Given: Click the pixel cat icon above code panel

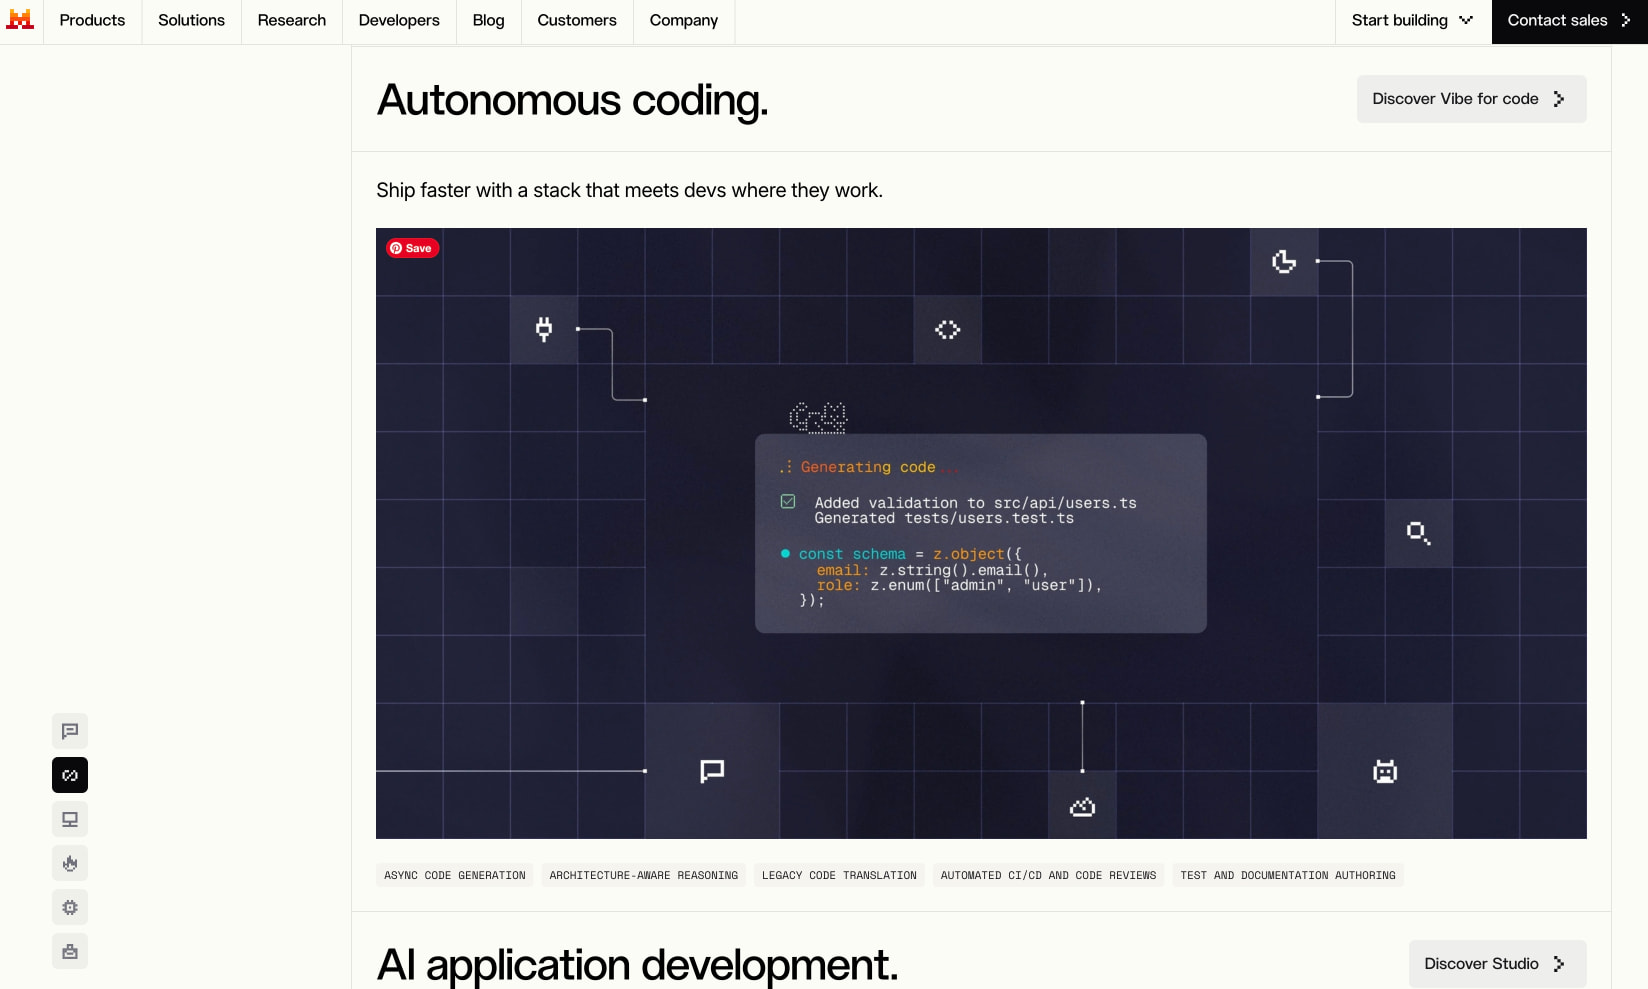Looking at the screenshot, I should [818, 417].
